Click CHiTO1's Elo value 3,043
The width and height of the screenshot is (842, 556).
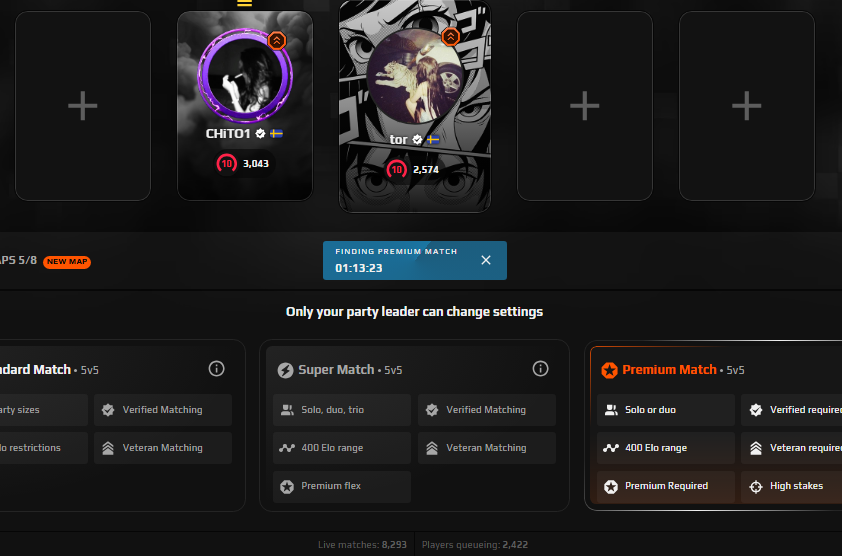click(x=256, y=163)
